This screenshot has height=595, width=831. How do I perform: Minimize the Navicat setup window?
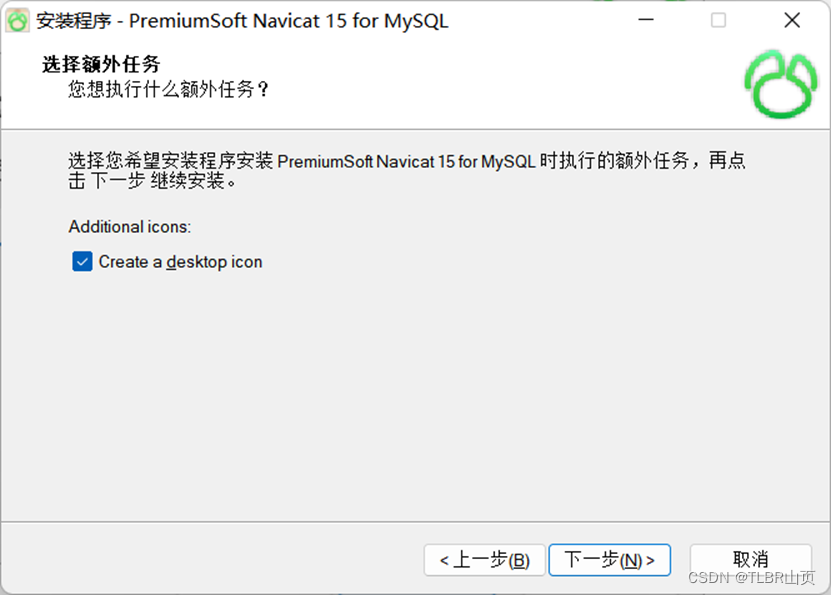tap(646, 20)
